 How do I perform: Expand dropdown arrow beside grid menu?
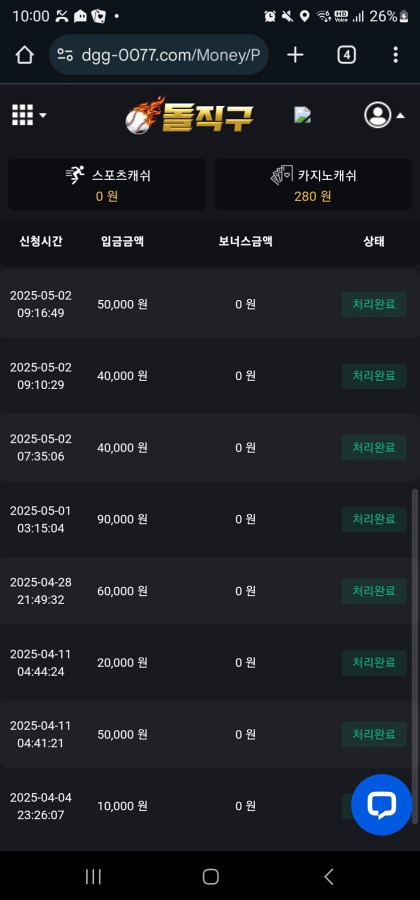click(x=42, y=115)
